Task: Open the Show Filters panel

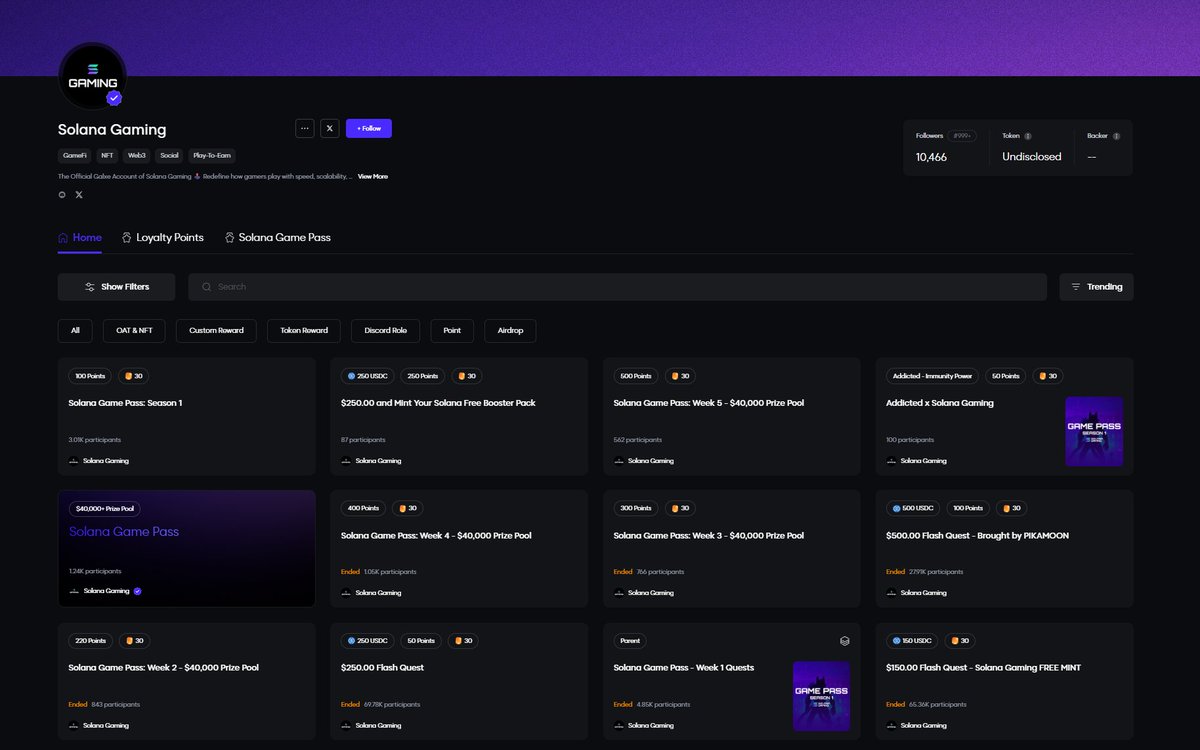Action: [116, 287]
